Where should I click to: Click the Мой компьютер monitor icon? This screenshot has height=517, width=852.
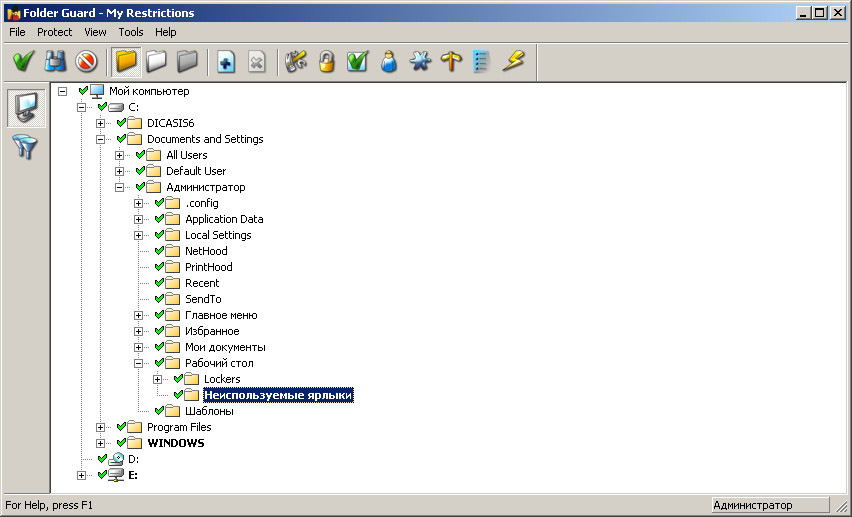click(97, 91)
